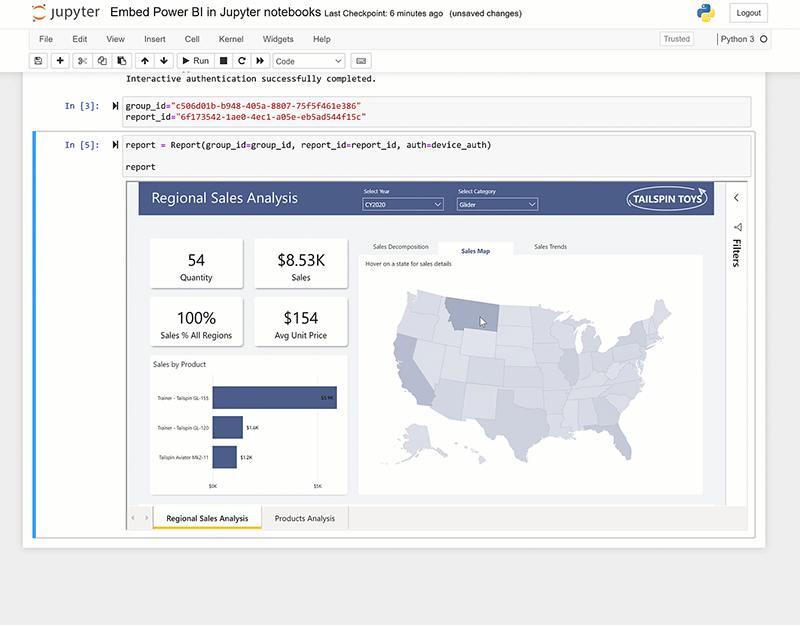The image size is (800, 625).
Task: Cut selected cells with scissors icon
Action: pyautogui.click(x=84, y=61)
